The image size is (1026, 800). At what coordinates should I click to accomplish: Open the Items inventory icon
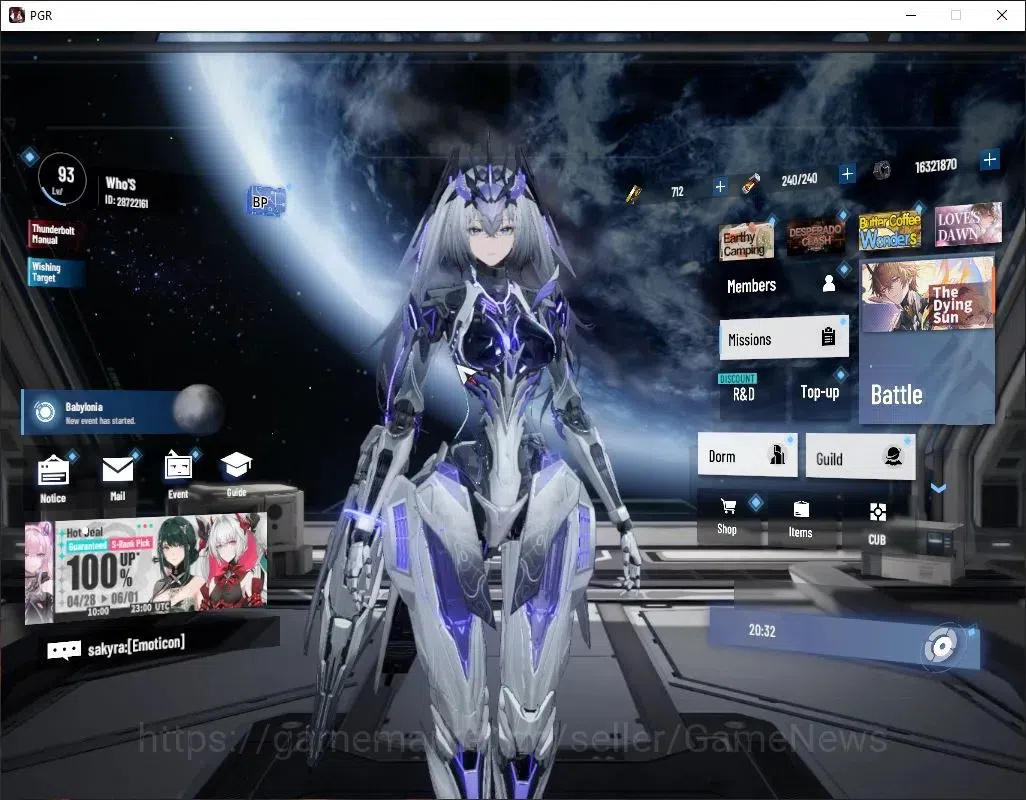click(x=801, y=510)
